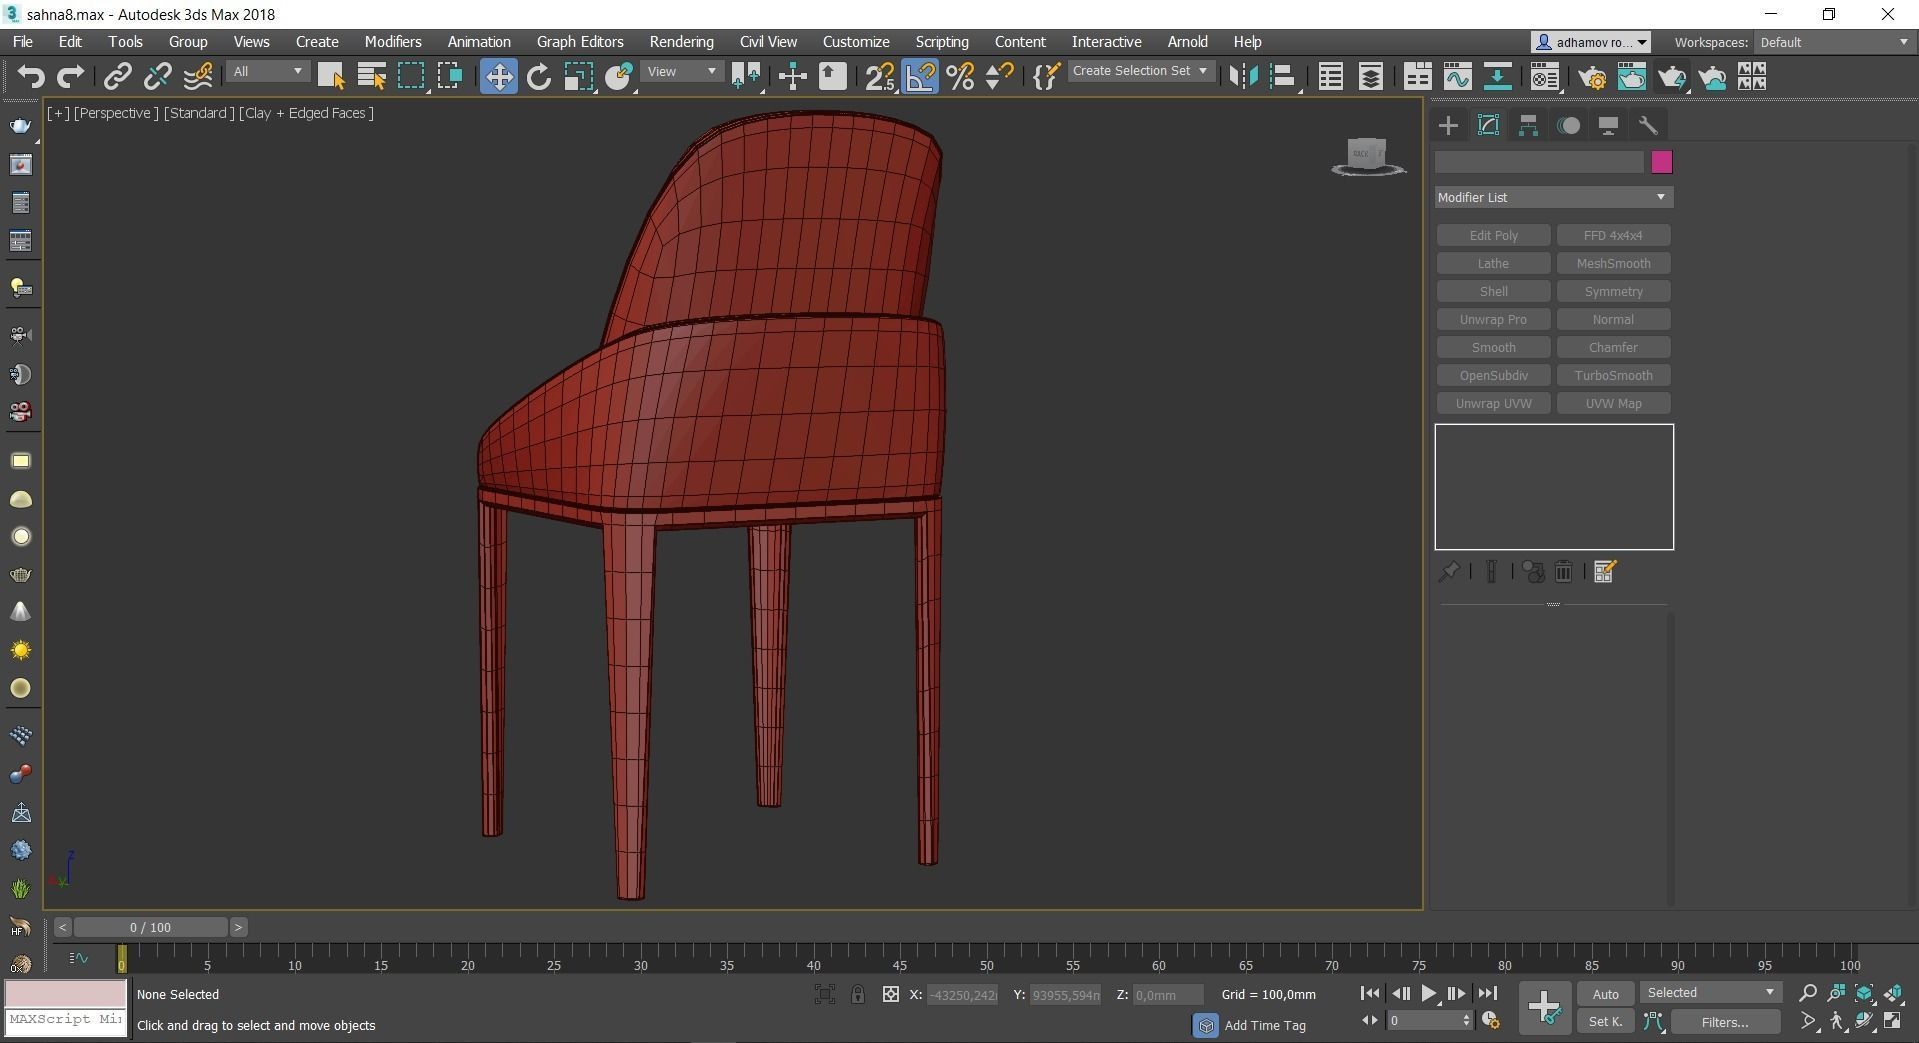This screenshot has height=1043, width=1919.
Task: Toggle Absolute/Offset transform mode icon
Action: pos(890,994)
